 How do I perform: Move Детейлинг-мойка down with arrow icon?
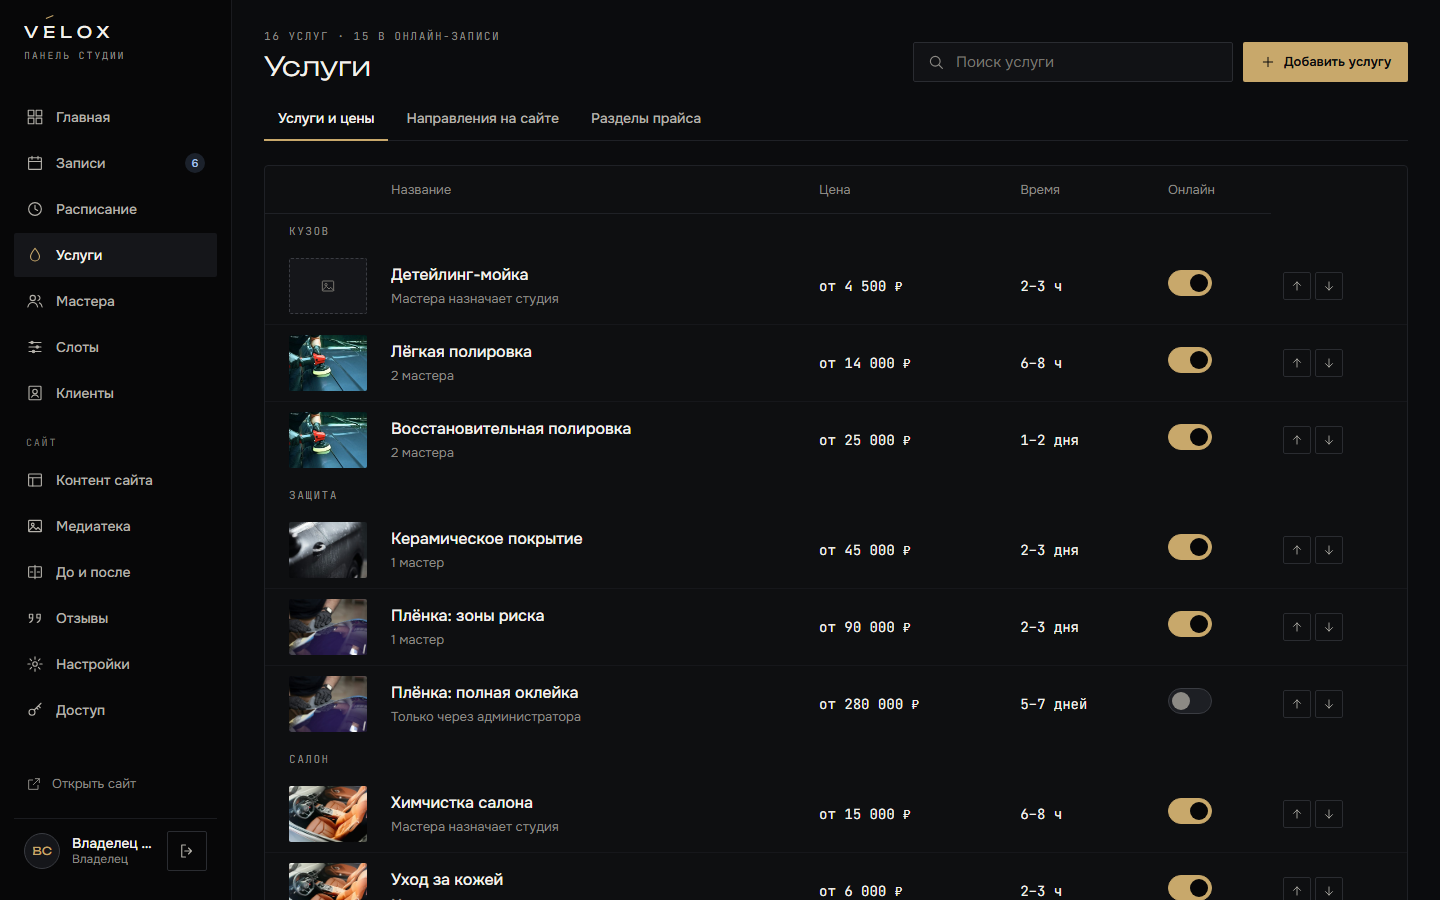[1329, 286]
